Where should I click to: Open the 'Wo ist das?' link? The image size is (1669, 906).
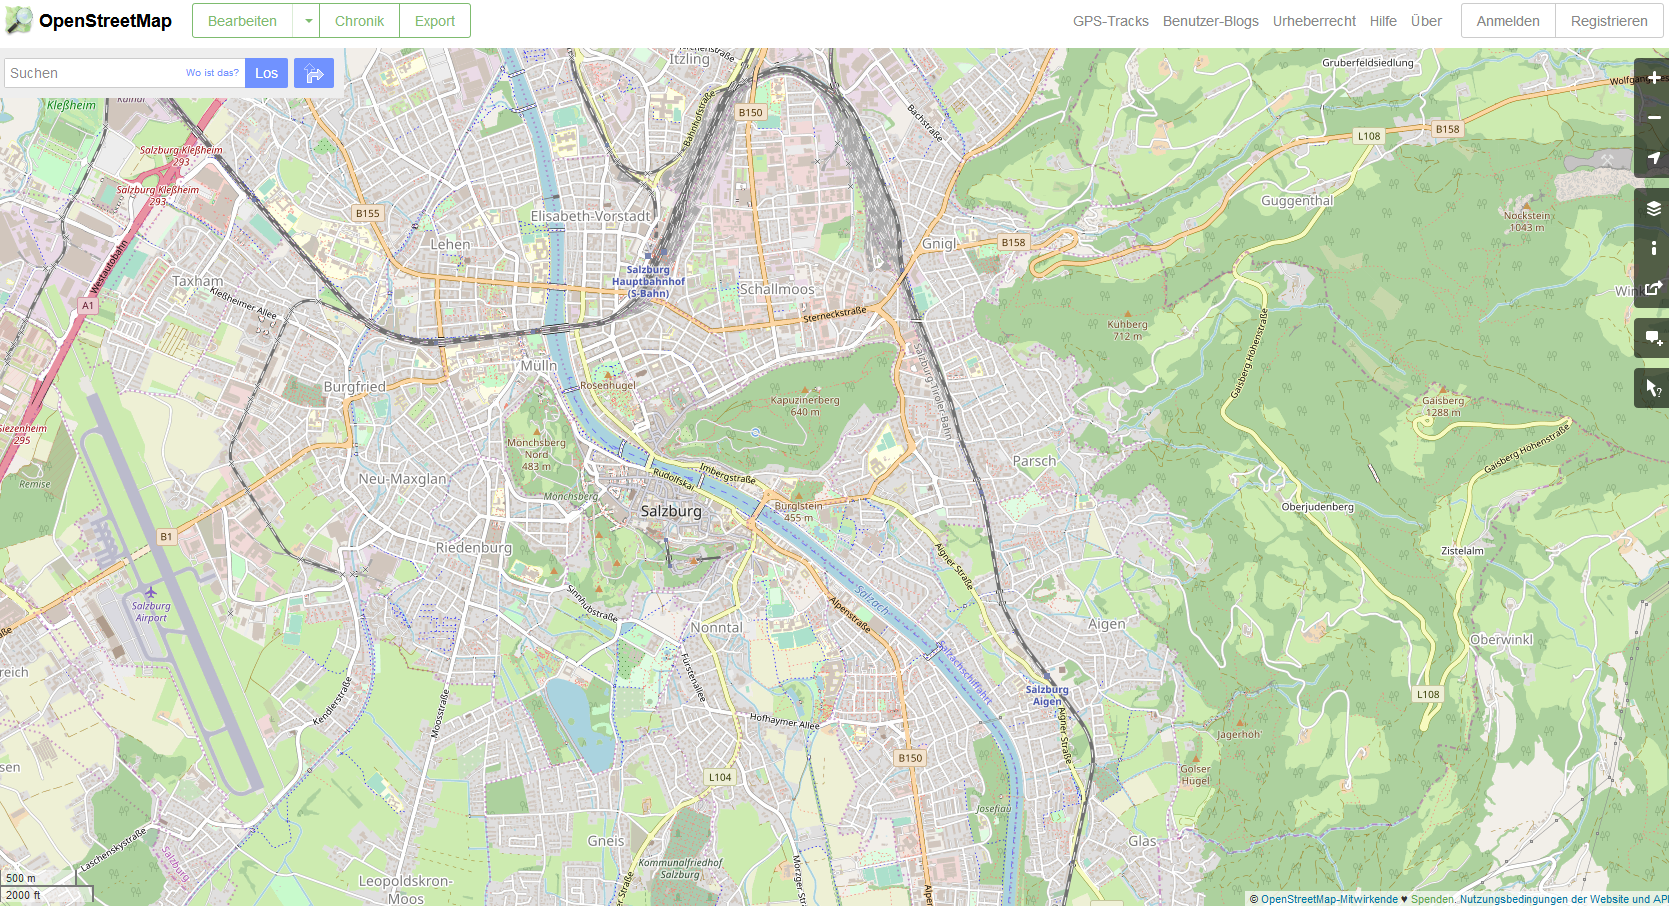tap(211, 72)
